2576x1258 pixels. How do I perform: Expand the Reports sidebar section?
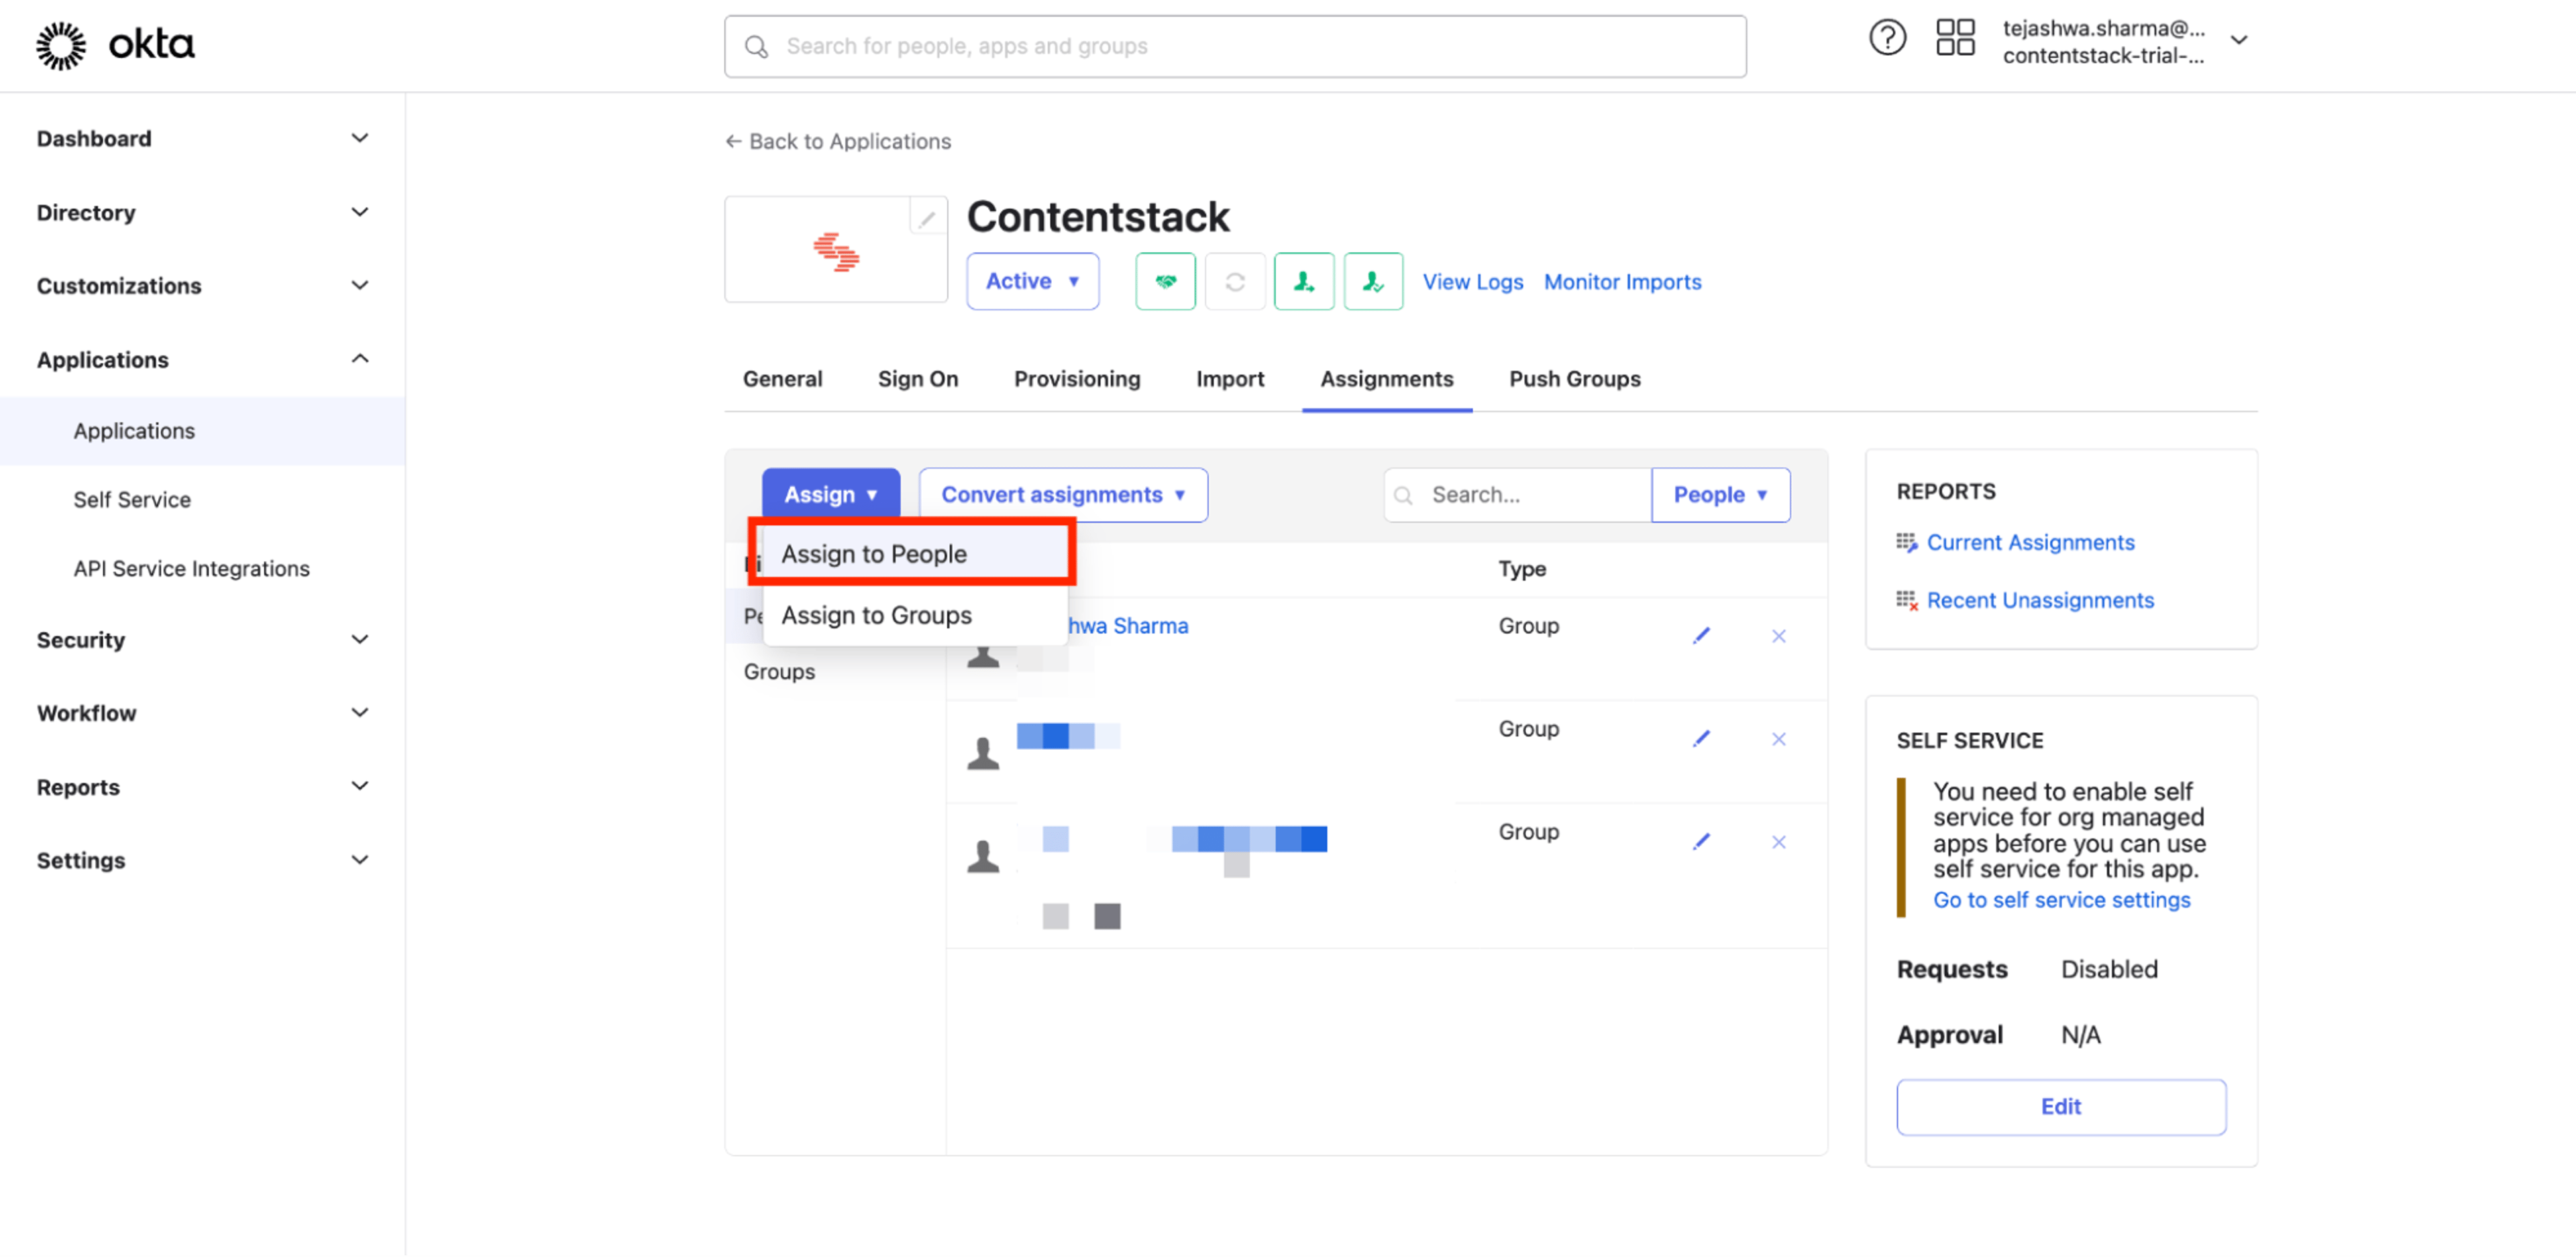pyautogui.click(x=360, y=787)
